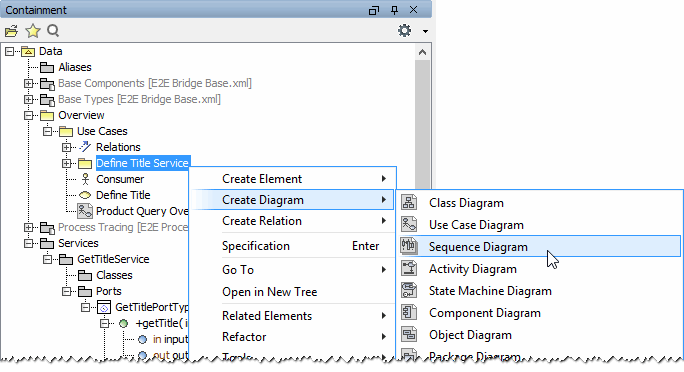Viewport: 684px width, 372px height.
Task: Expand the Relations tree node
Action: (66, 147)
